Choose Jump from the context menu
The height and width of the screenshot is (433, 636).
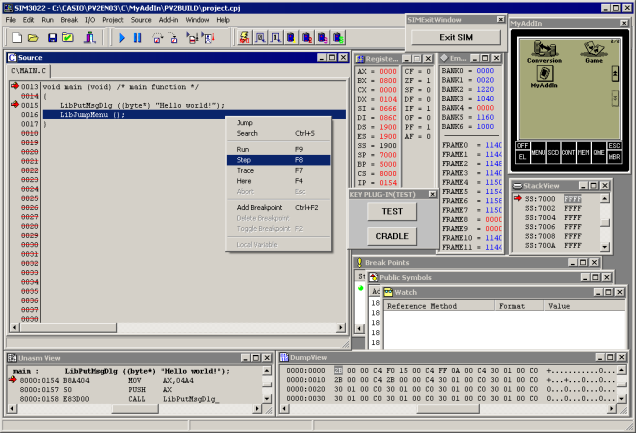pos(278,122)
